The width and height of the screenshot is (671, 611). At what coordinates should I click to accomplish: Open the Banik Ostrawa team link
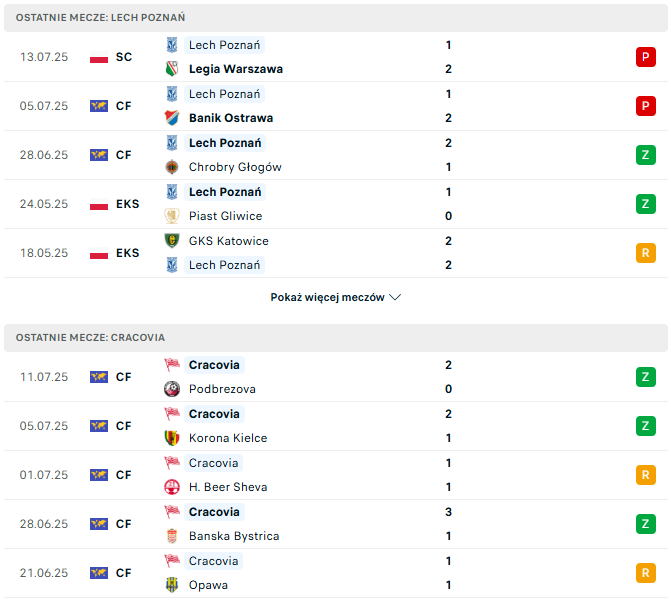coord(231,118)
